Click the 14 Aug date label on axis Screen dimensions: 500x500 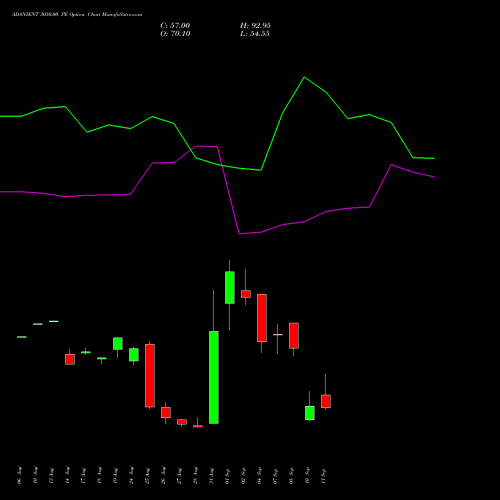pos(67,476)
